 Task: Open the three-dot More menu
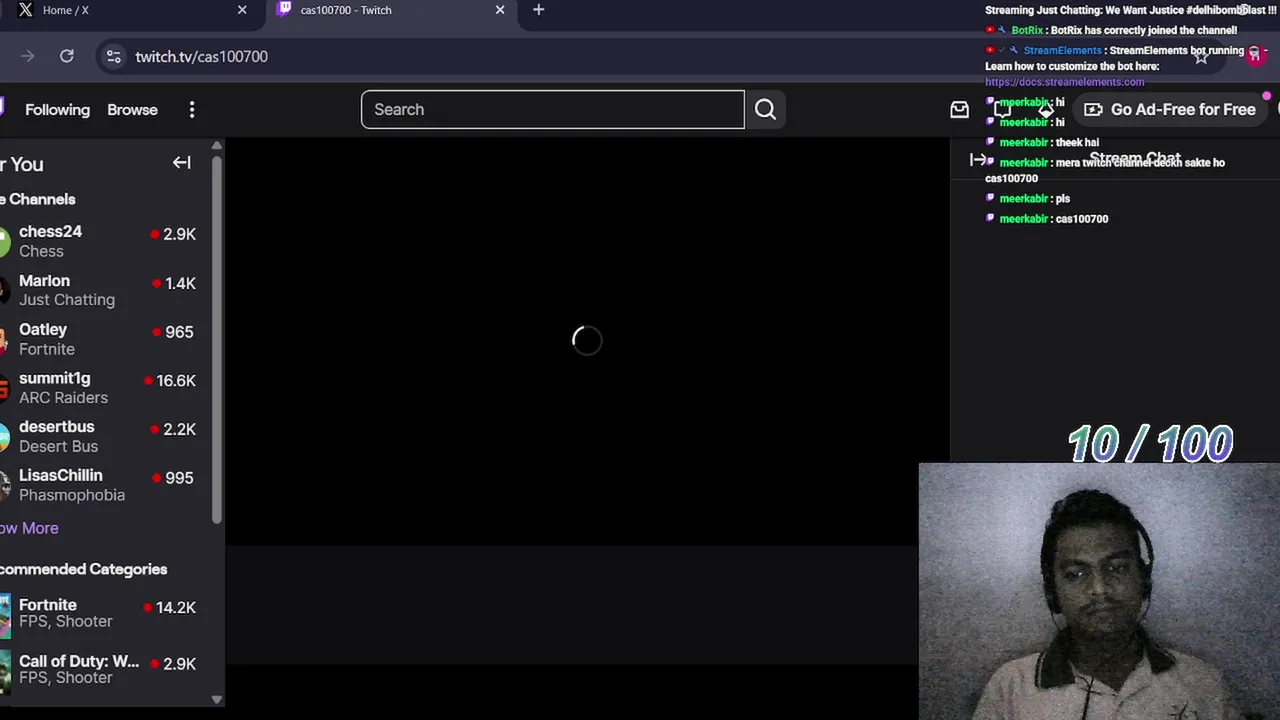click(x=192, y=110)
